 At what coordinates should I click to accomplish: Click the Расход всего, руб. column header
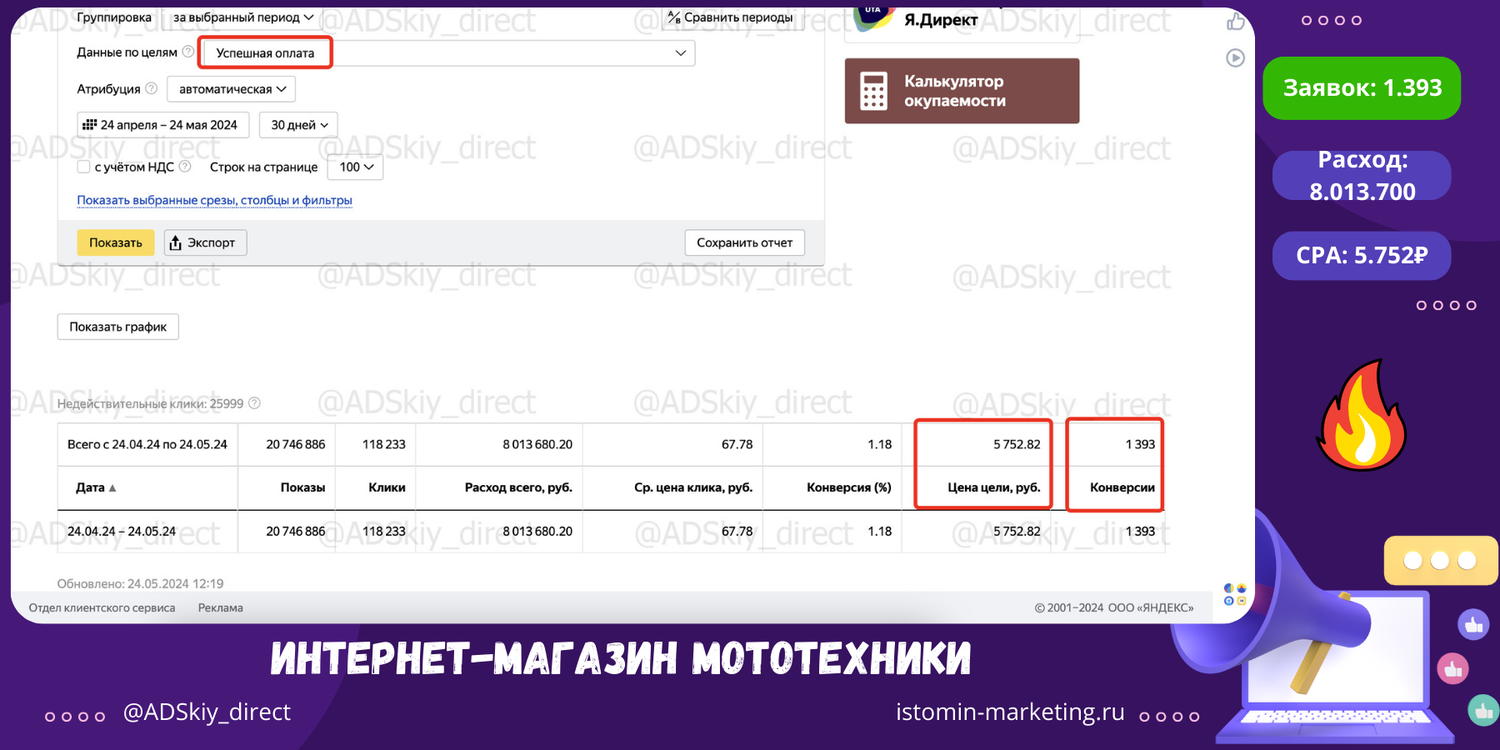pyautogui.click(x=518, y=488)
